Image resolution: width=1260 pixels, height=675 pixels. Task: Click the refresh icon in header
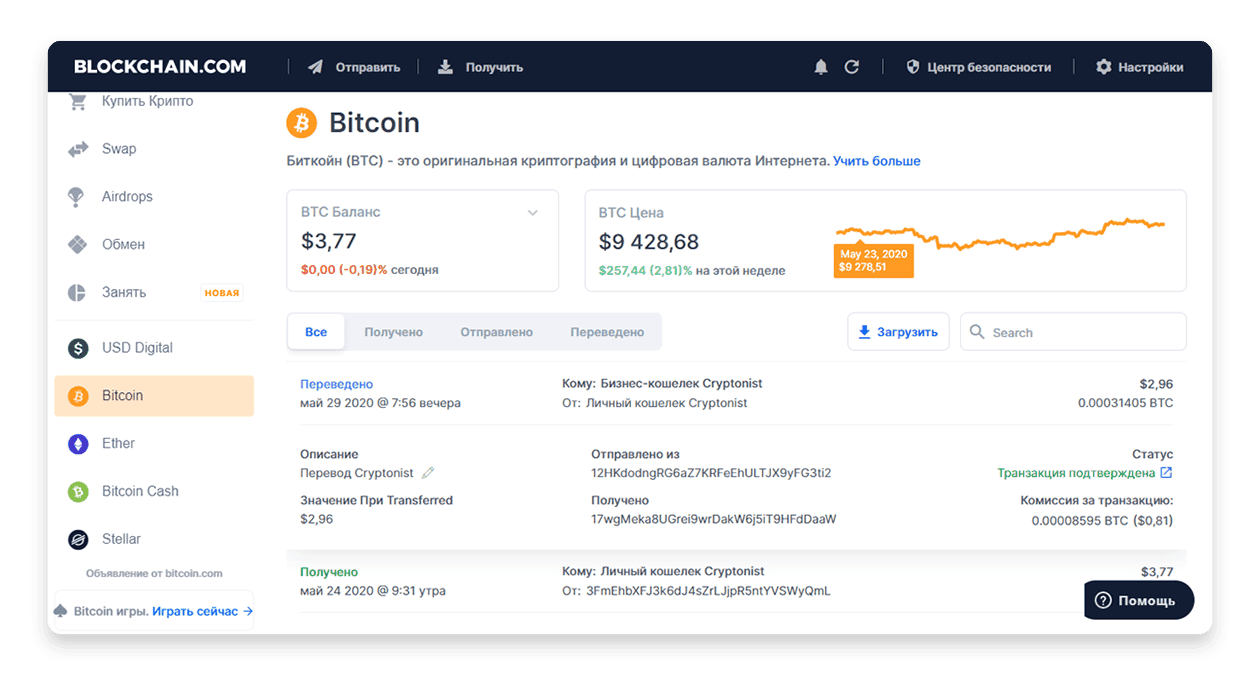852,67
